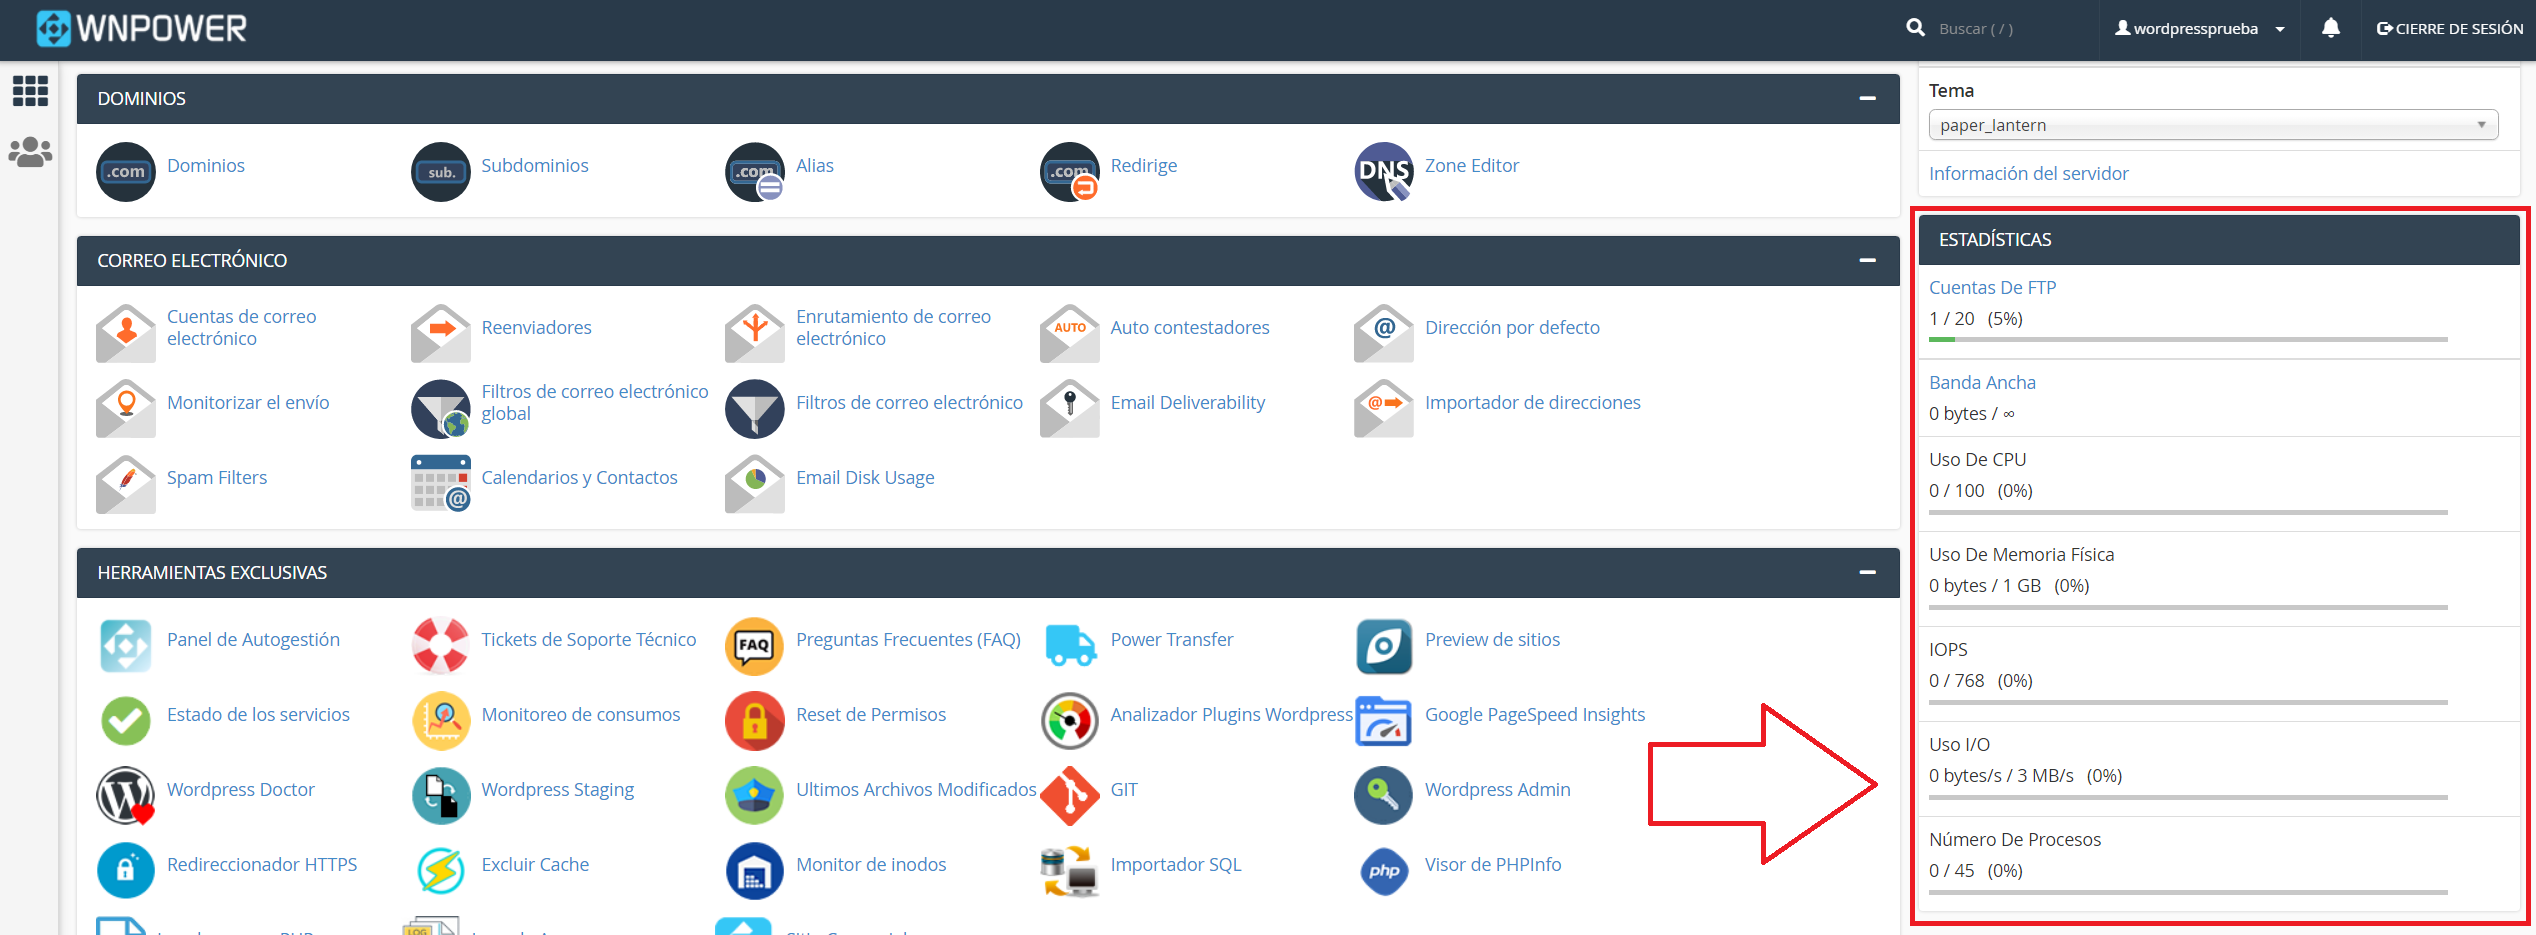Click the Cuentas De FTP usage bar
The width and height of the screenshot is (2536, 935).
tap(2188, 340)
